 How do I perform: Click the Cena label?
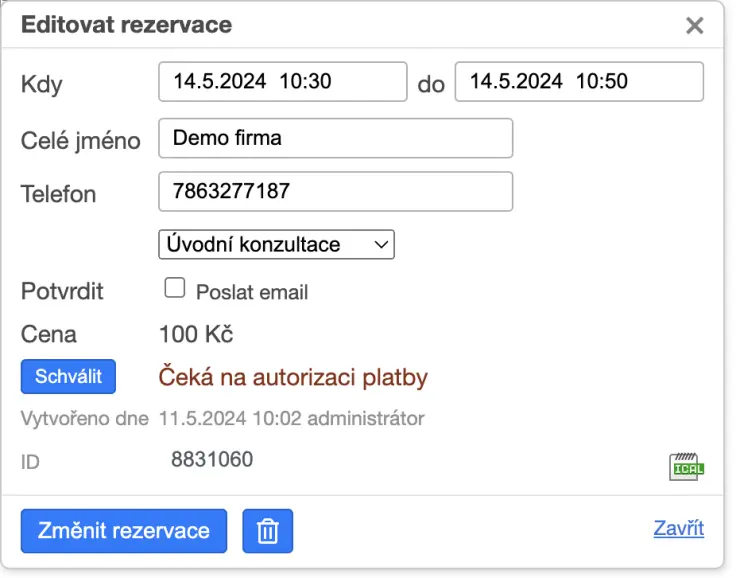pyautogui.click(x=49, y=334)
